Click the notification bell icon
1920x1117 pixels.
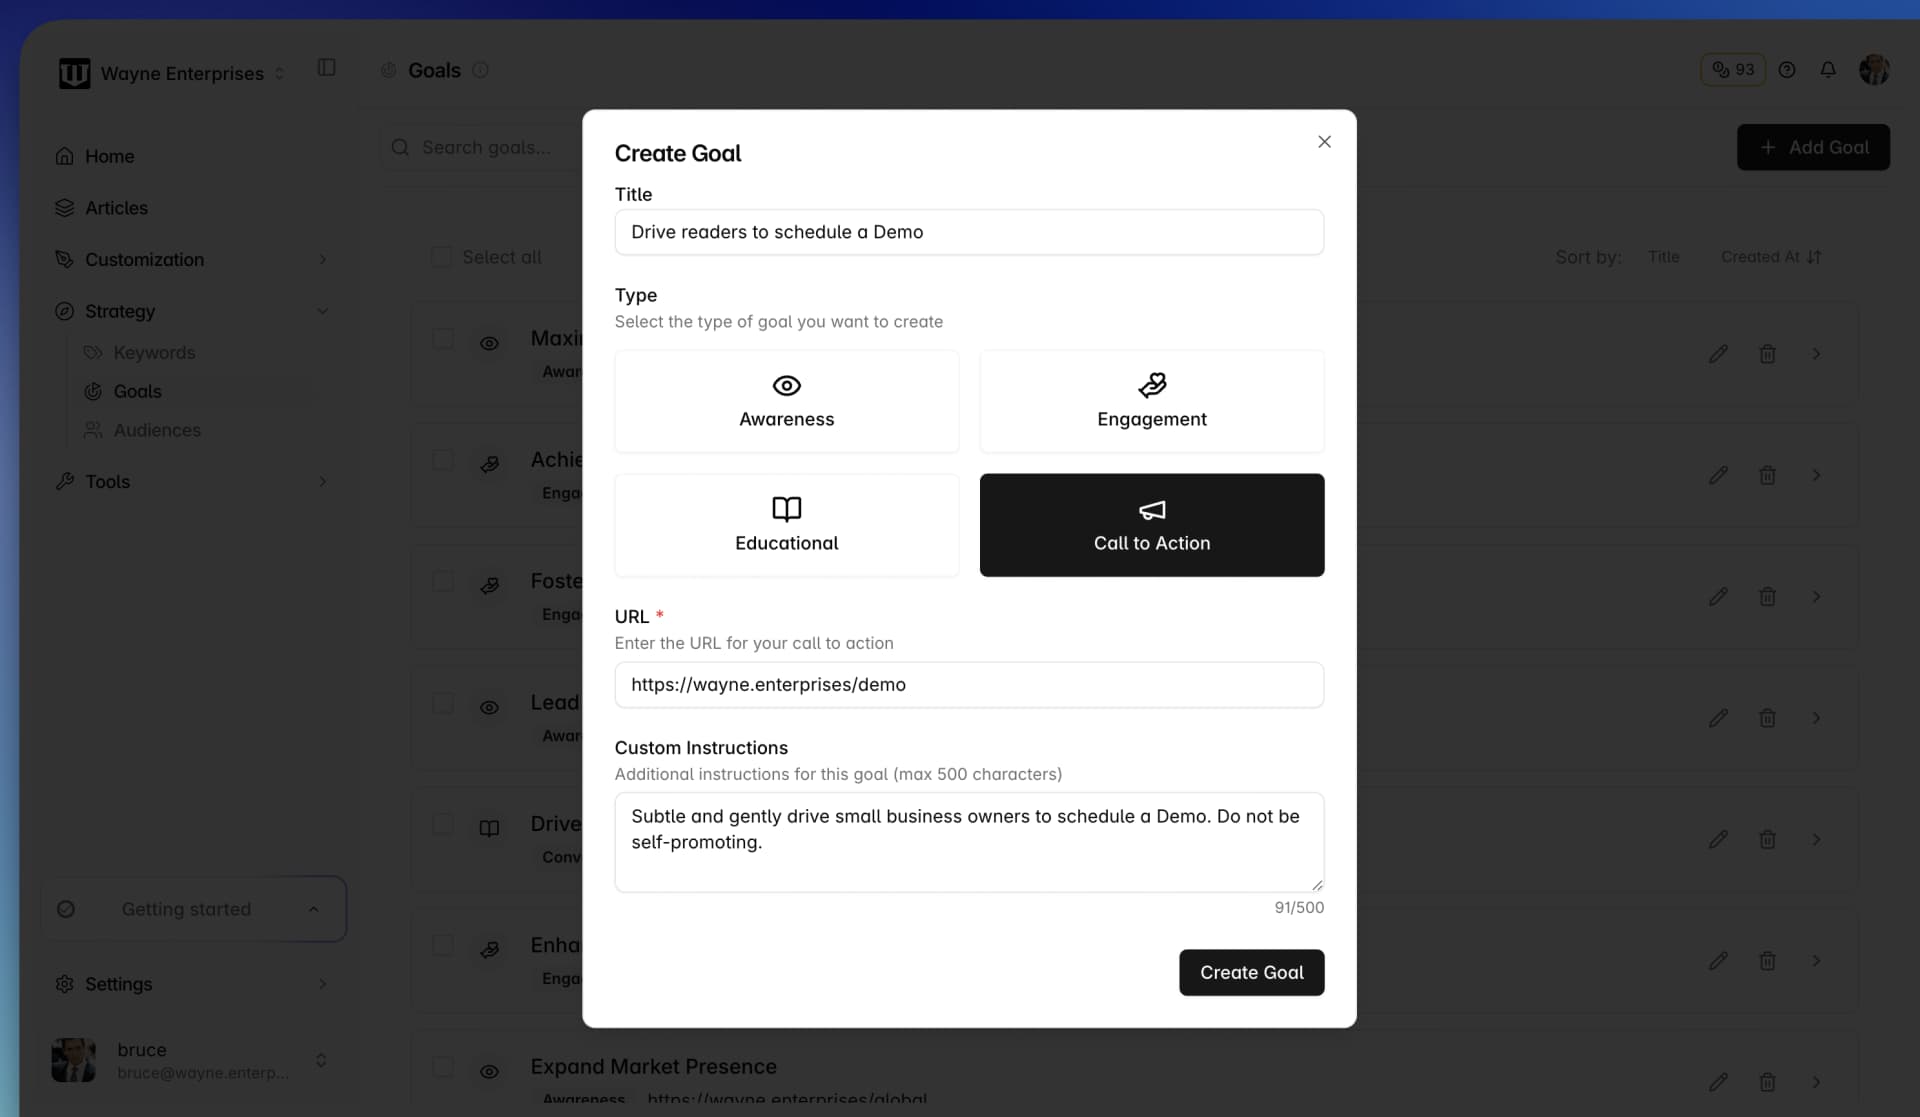(x=1827, y=70)
